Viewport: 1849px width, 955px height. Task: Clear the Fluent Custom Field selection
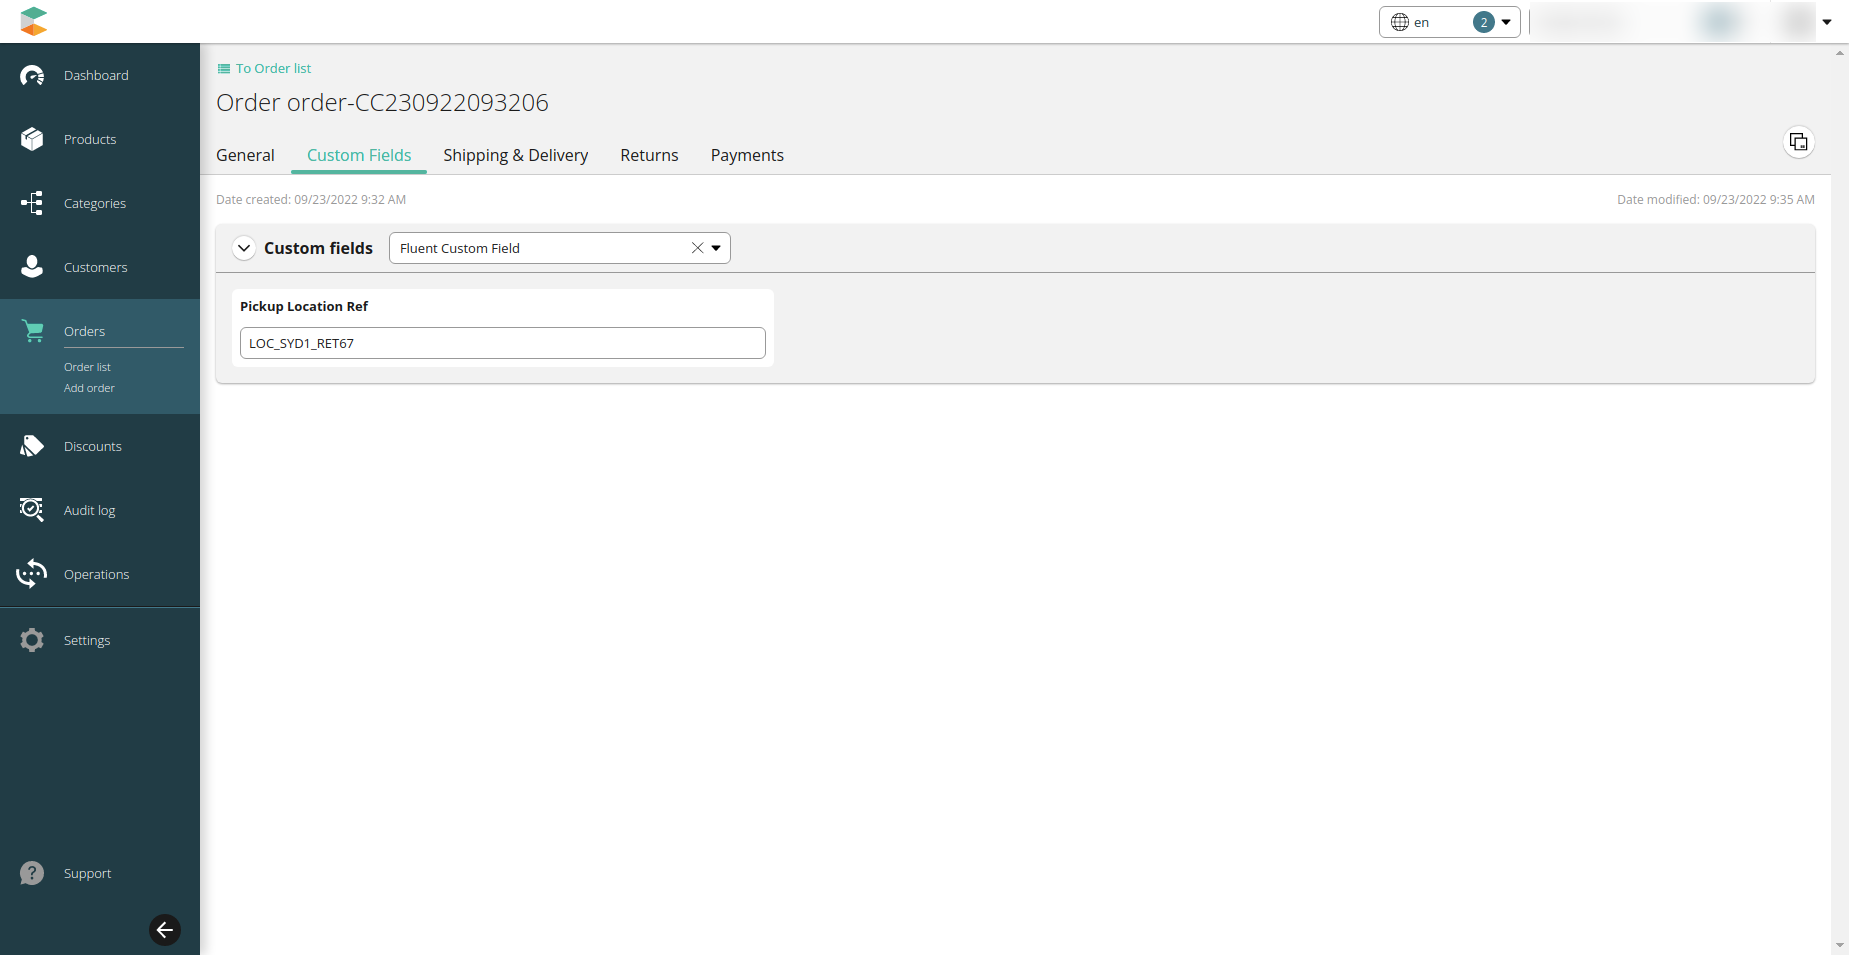coord(697,247)
